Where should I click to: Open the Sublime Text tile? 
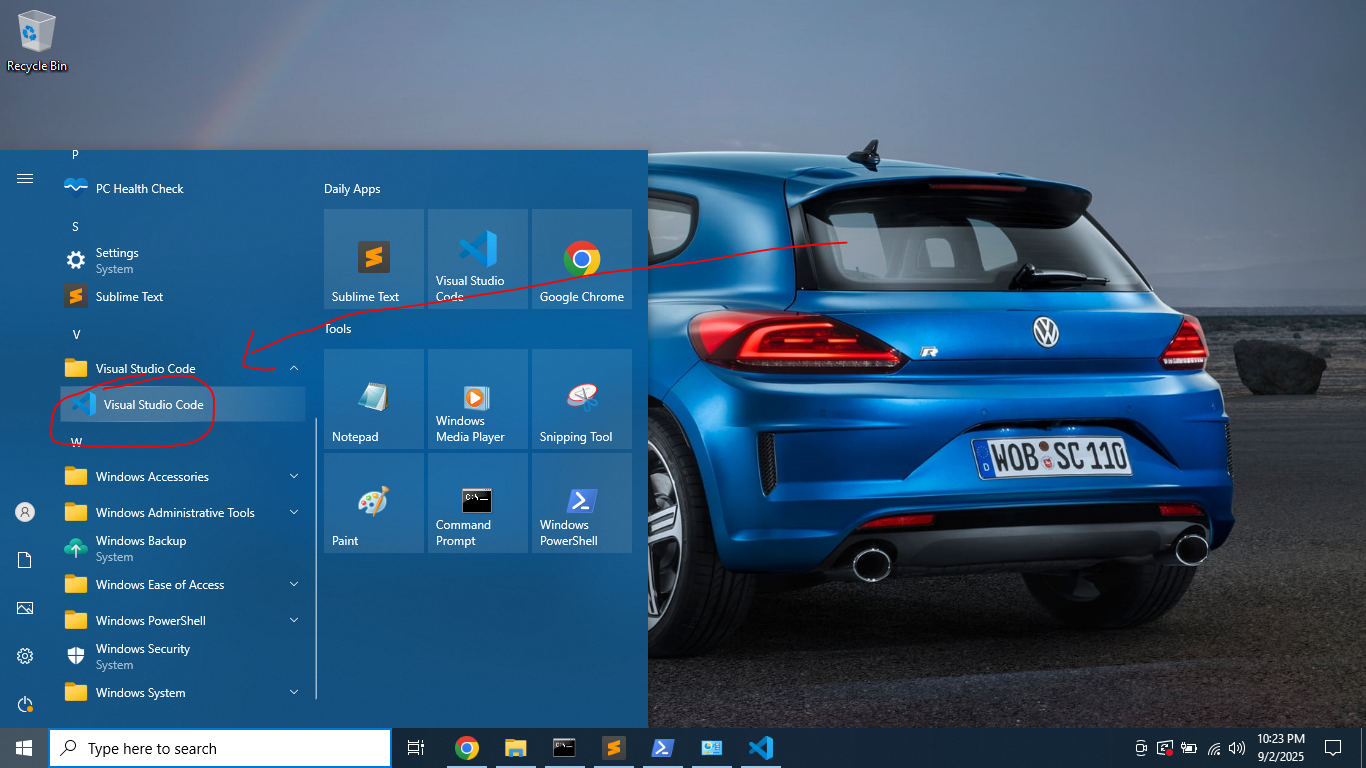click(x=373, y=259)
